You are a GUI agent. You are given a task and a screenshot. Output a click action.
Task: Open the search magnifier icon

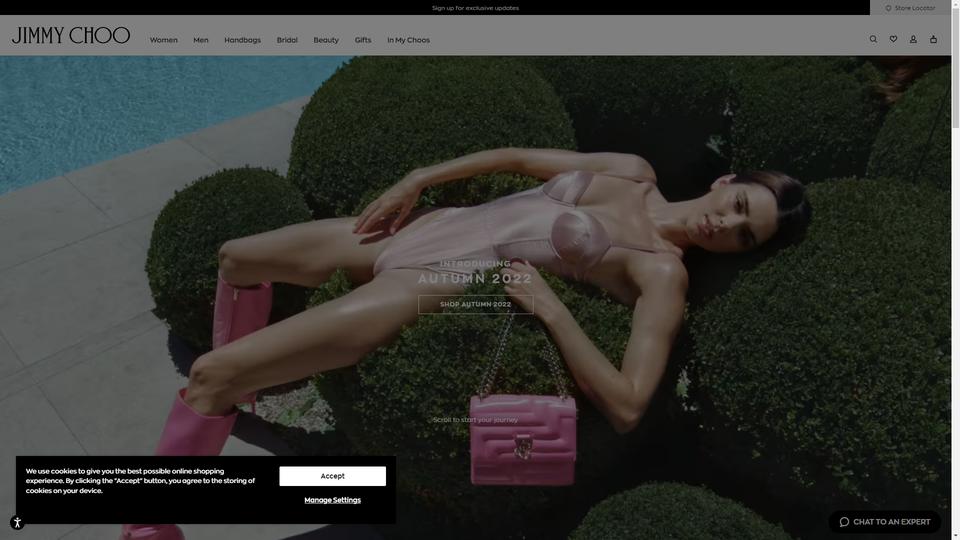point(873,39)
